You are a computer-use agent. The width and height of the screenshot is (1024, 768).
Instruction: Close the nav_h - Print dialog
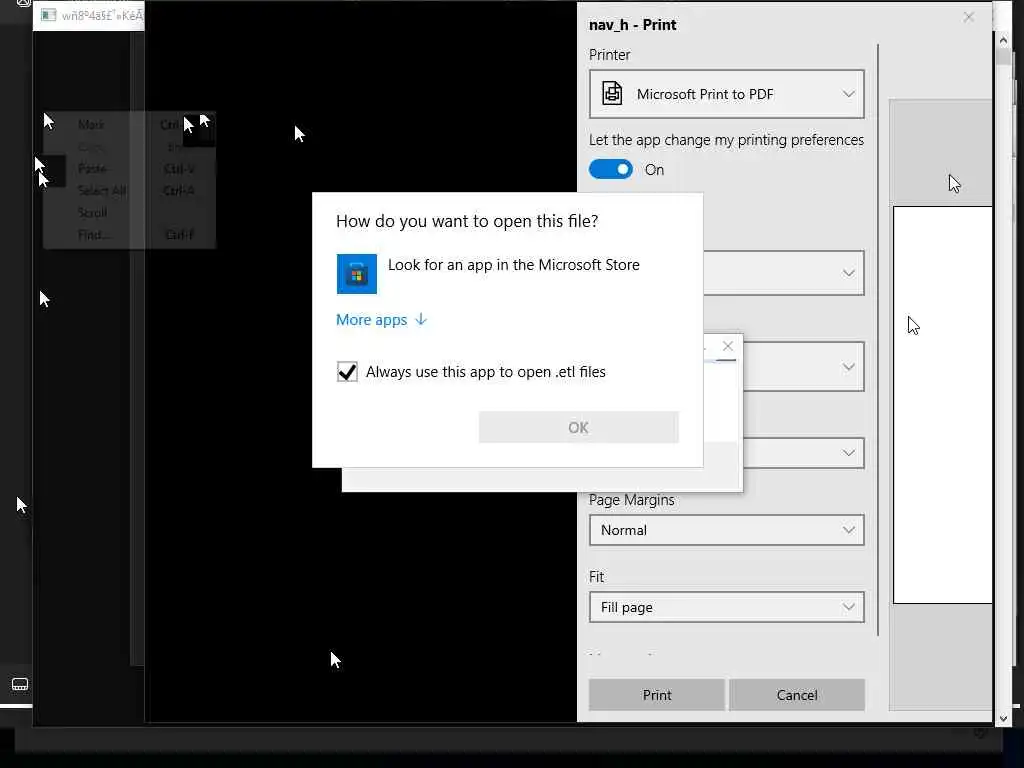coord(968,18)
